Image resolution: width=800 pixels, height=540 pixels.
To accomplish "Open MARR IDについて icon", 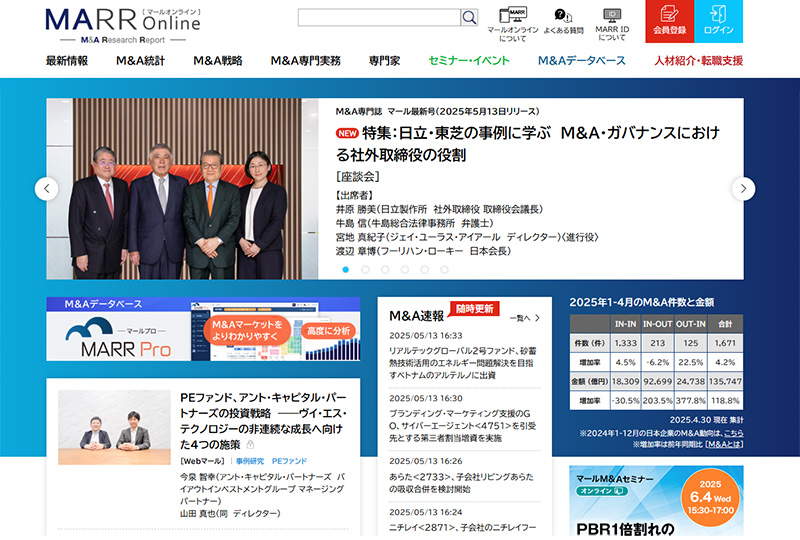I will tap(612, 24).
